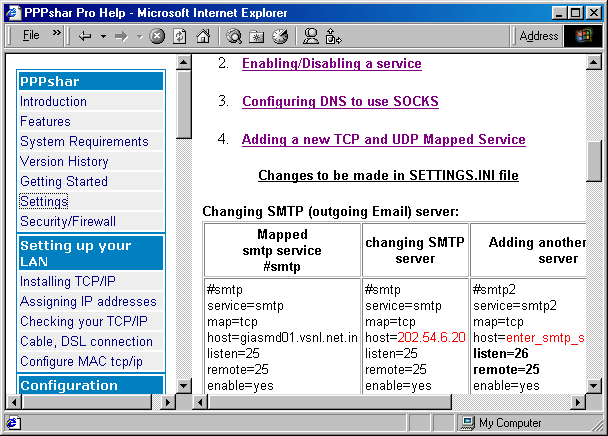
Task: Click the sidebar scroll down arrow
Action: pyautogui.click(x=183, y=386)
